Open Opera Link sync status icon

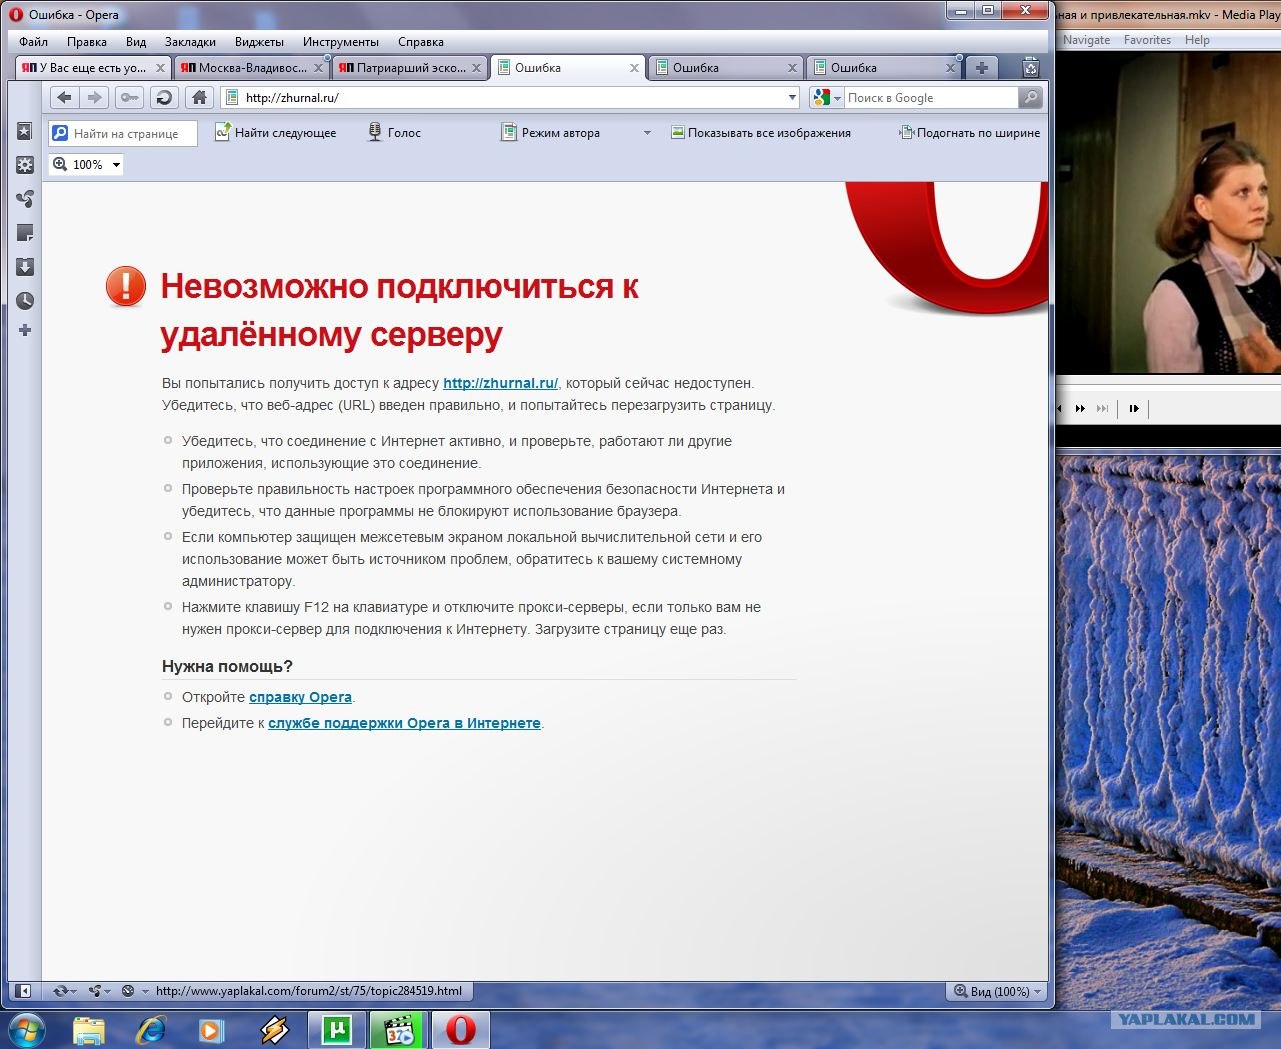tap(61, 991)
